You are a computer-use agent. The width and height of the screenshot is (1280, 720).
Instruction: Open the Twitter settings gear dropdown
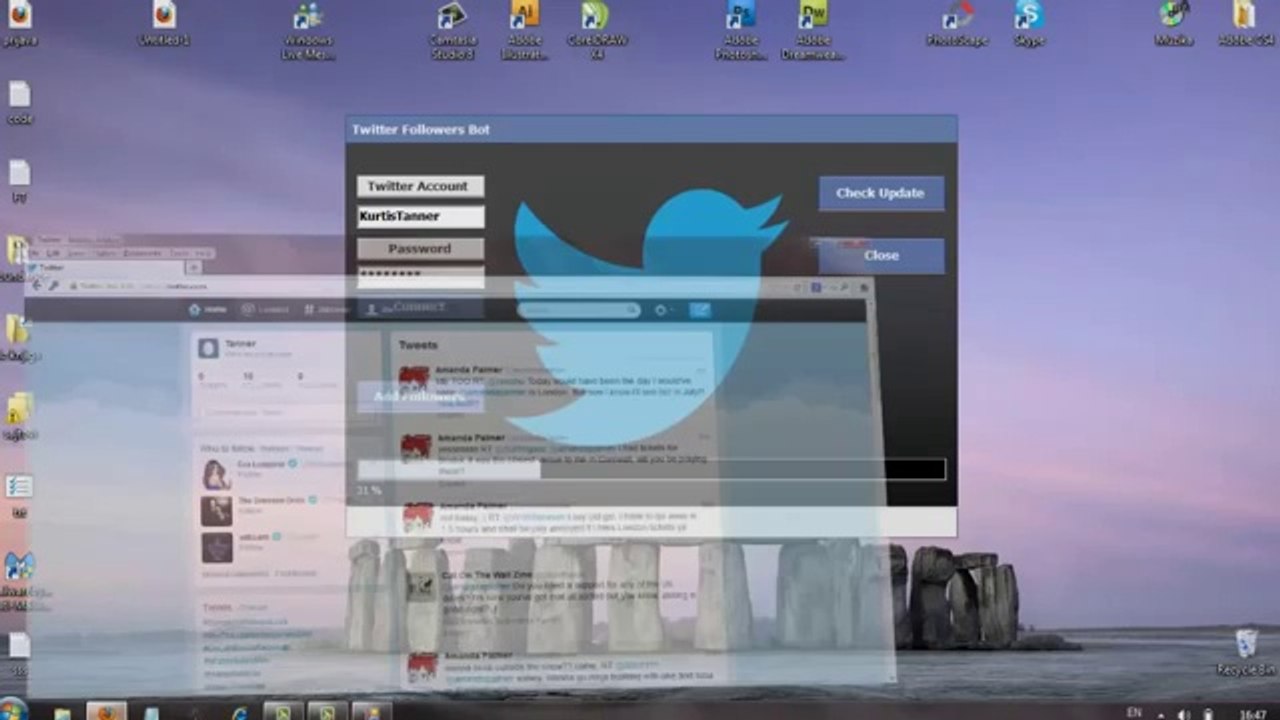coord(663,310)
